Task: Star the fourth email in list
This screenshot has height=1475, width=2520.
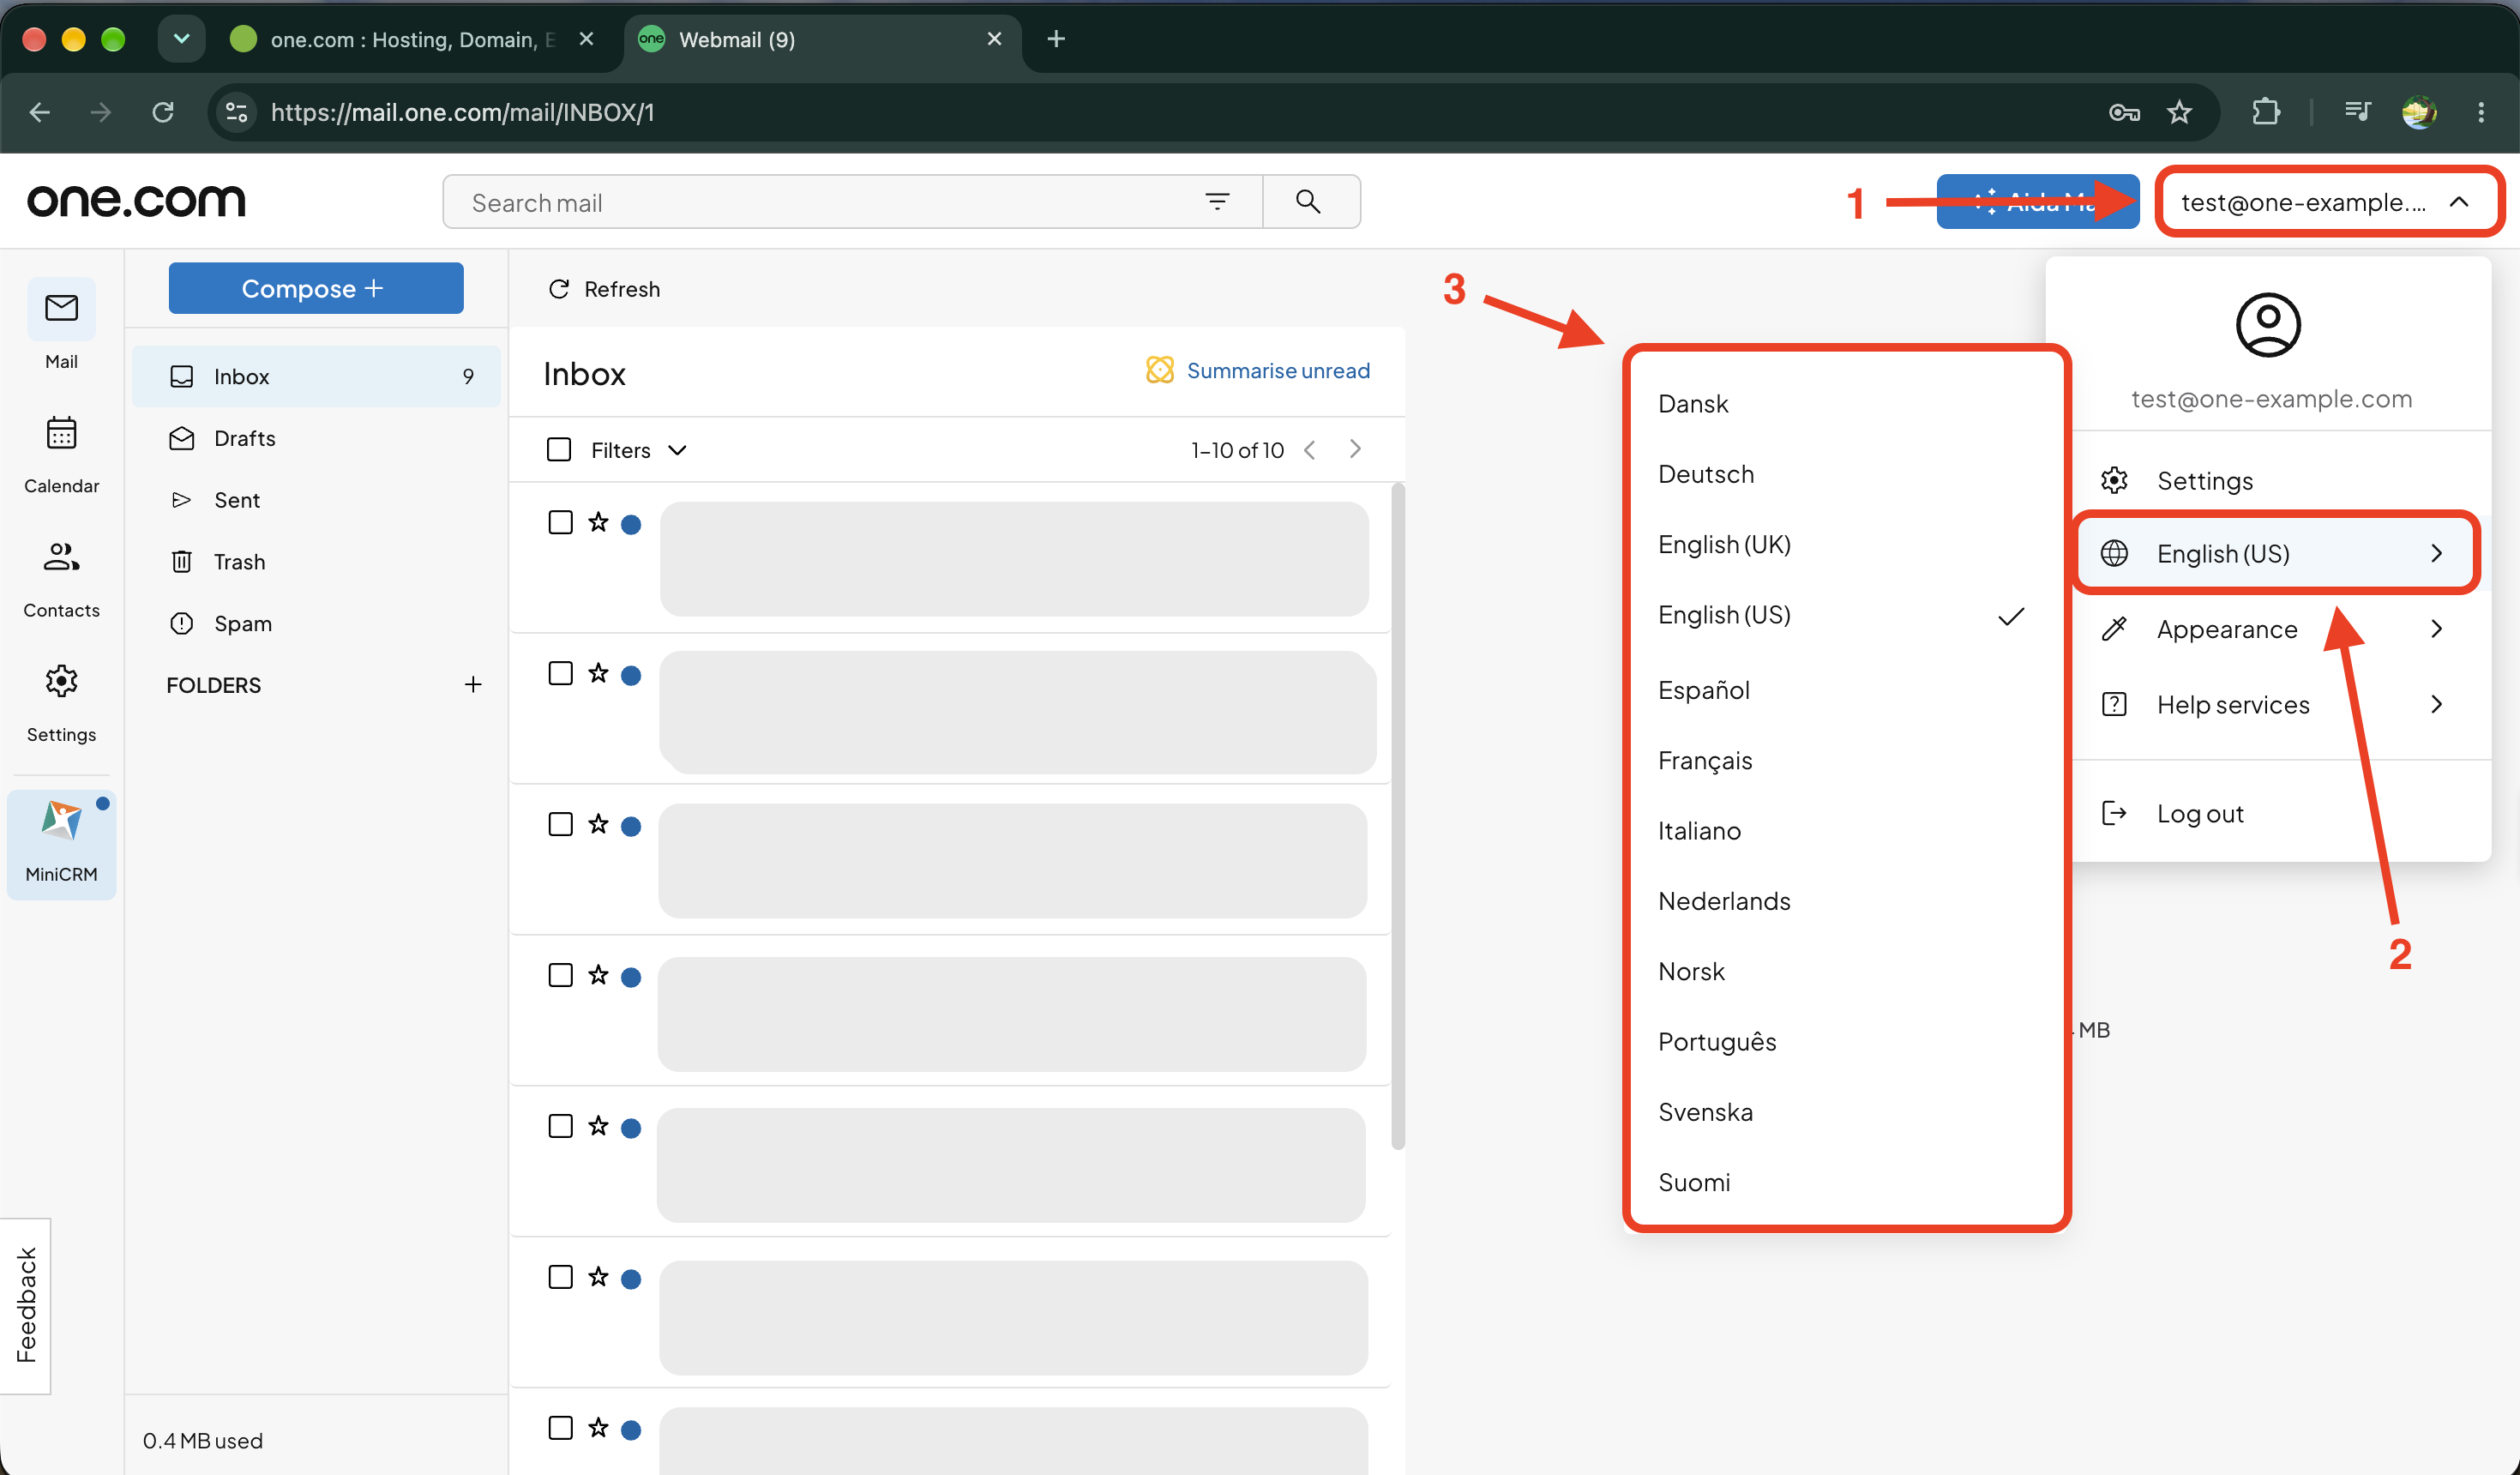Action: [x=598, y=975]
